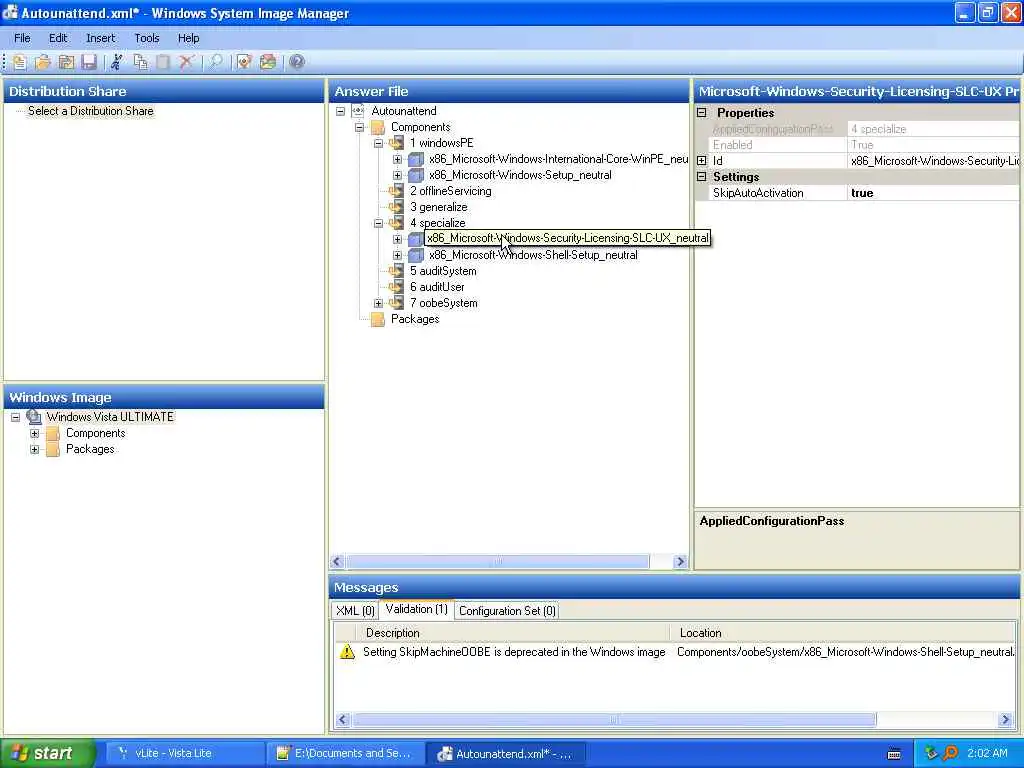1024x768 pixels.
Task: Open the Insert menu
Action: pos(101,38)
